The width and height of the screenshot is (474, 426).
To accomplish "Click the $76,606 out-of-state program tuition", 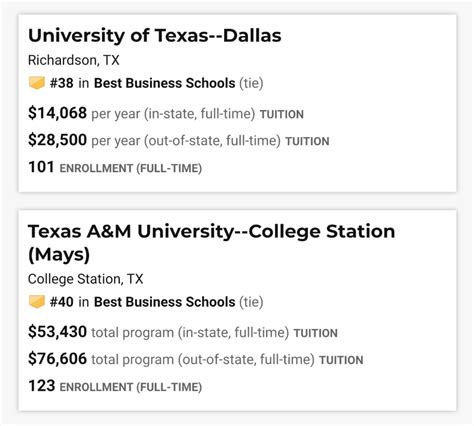I will pyautogui.click(x=57, y=359).
